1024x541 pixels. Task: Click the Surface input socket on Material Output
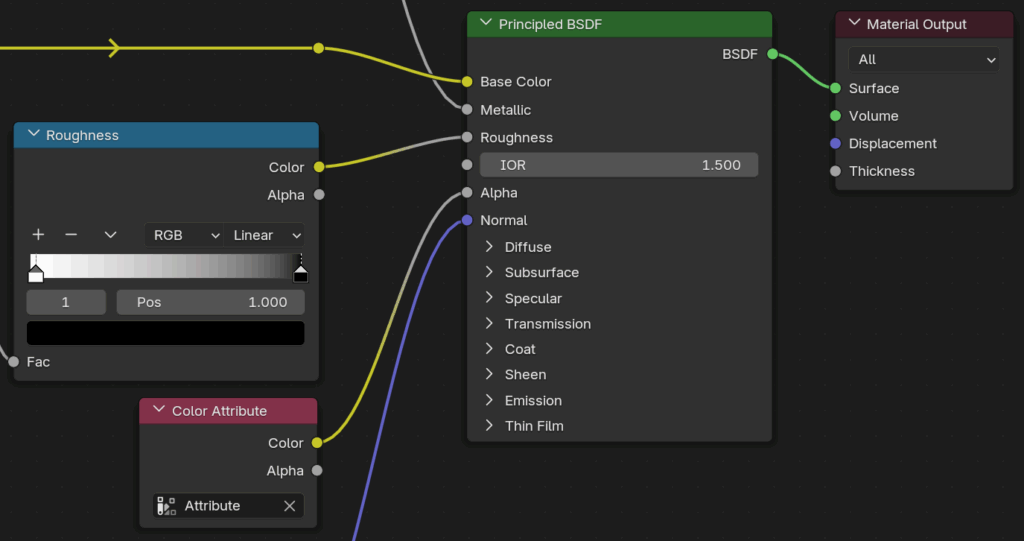(835, 88)
